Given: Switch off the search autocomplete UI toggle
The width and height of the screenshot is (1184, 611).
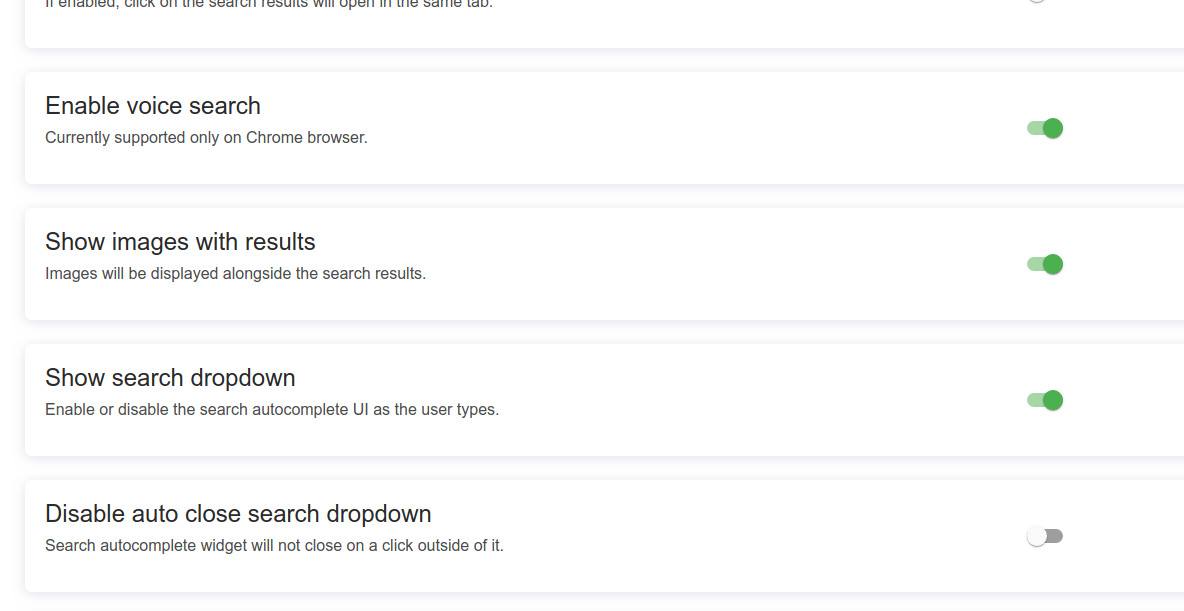Looking at the screenshot, I should 1044,400.
